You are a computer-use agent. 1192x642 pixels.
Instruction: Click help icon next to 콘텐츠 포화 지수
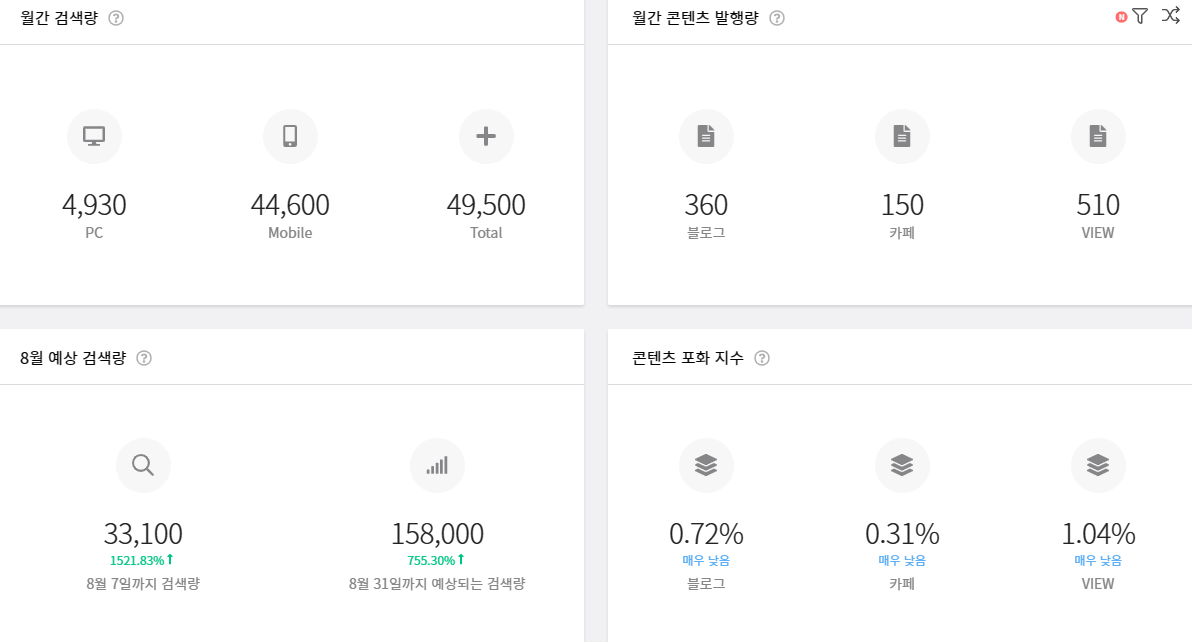762,358
